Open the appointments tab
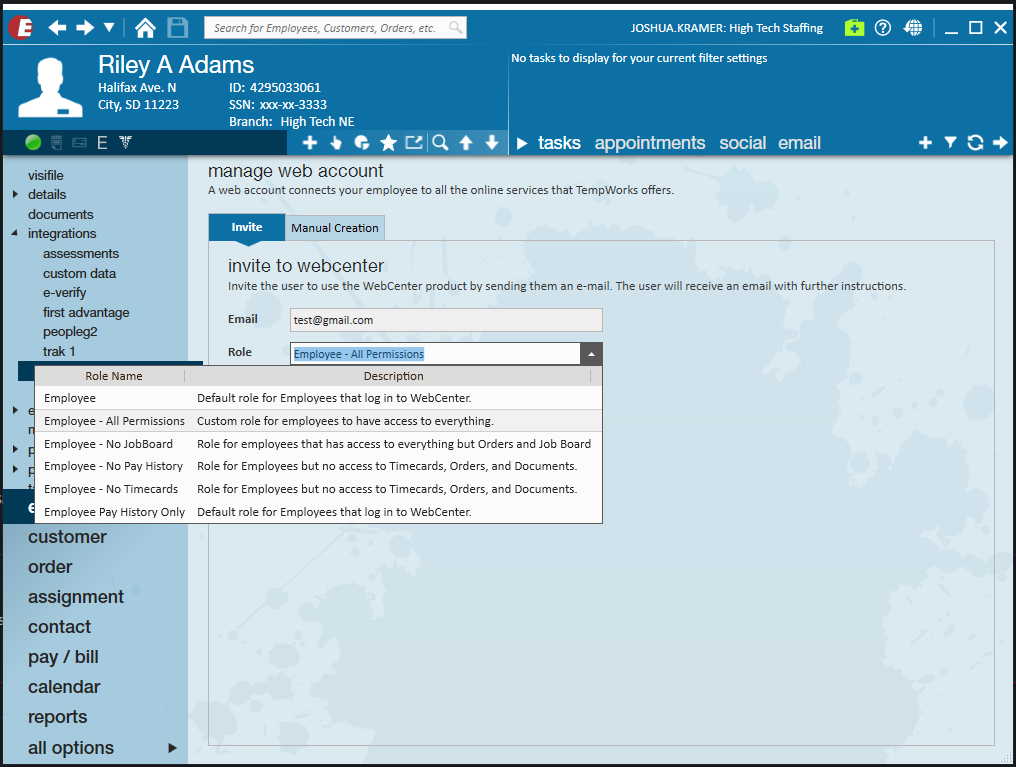 [650, 143]
